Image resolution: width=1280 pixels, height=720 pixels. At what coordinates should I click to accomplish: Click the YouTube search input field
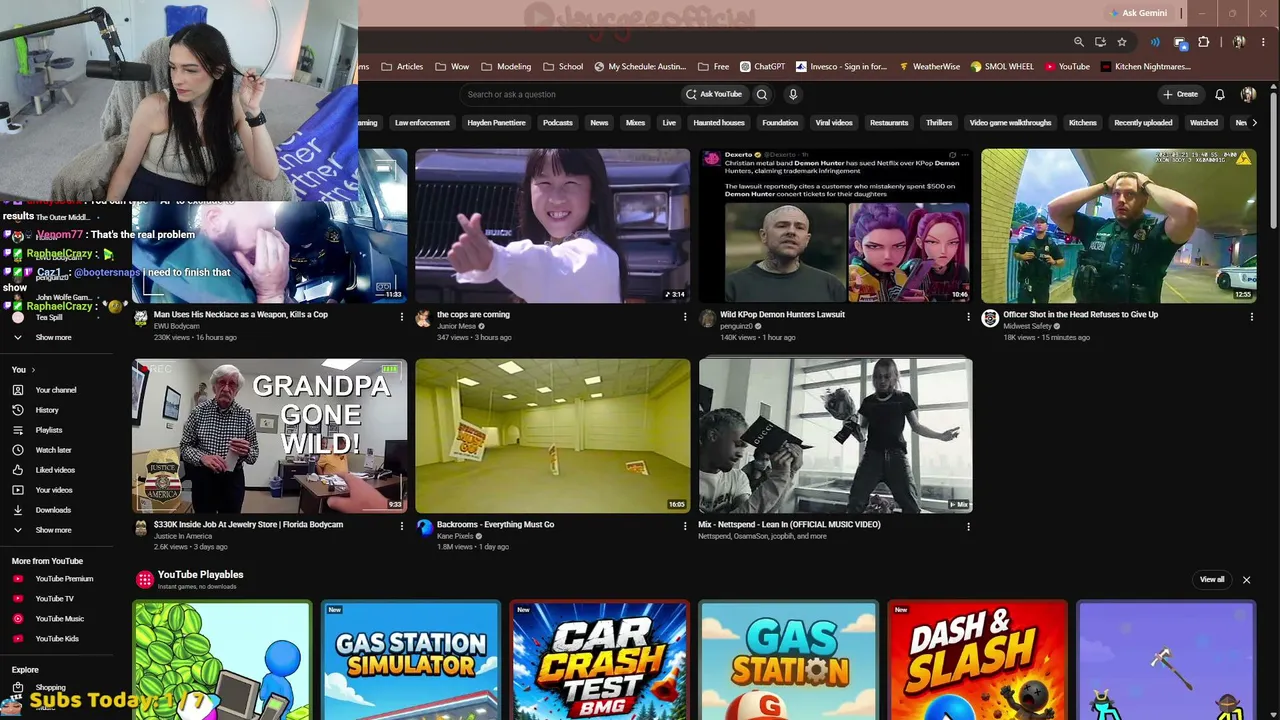click(x=570, y=94)
